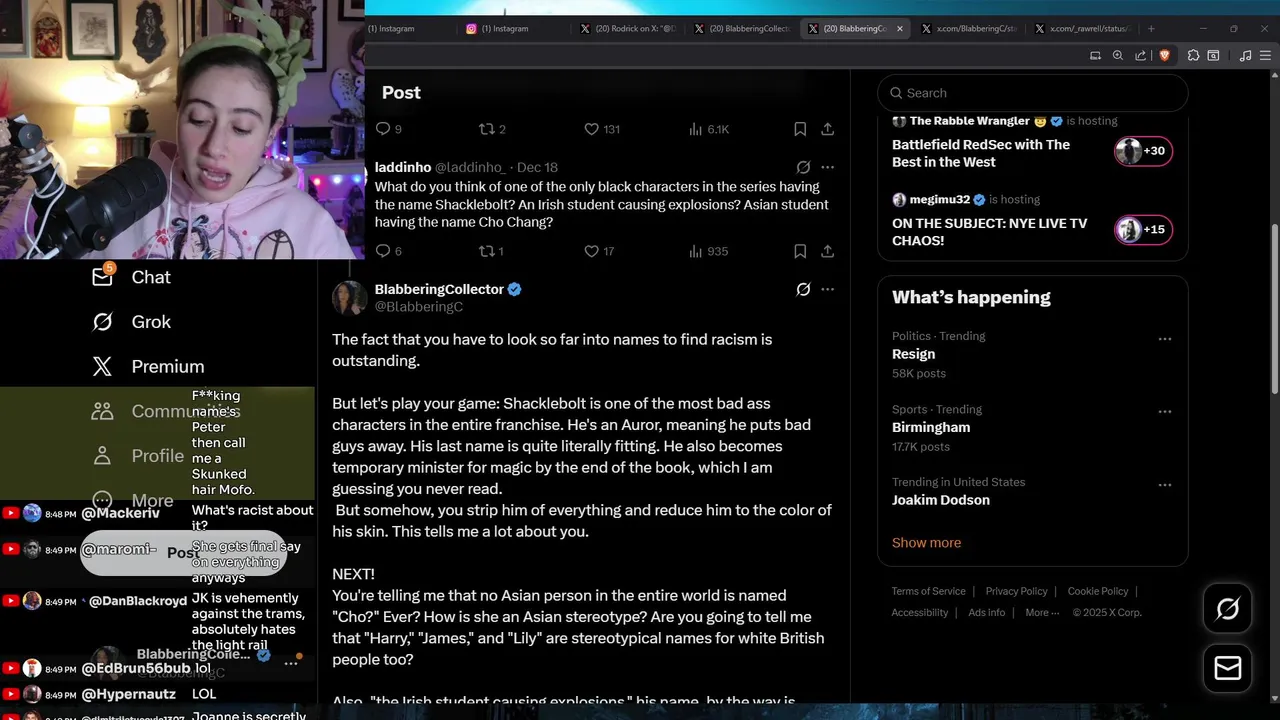
Task: Open browser main hamburger menu
Action: pyautogui.click(x=1266, y=56)
